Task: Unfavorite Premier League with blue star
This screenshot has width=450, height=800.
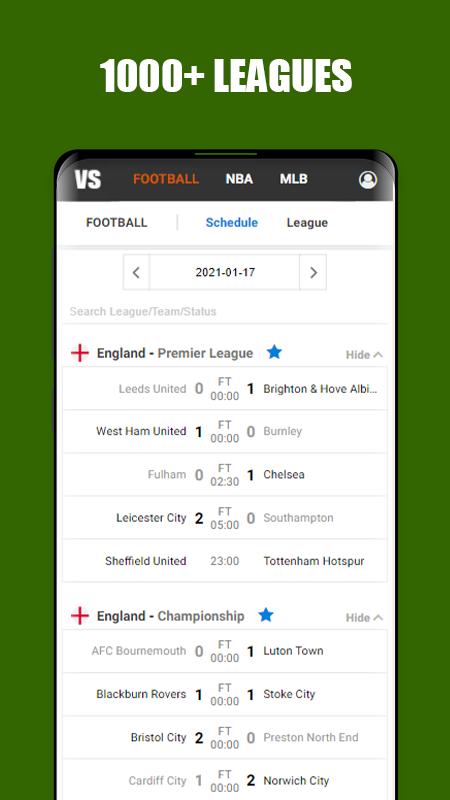Action: coord(274,352)
